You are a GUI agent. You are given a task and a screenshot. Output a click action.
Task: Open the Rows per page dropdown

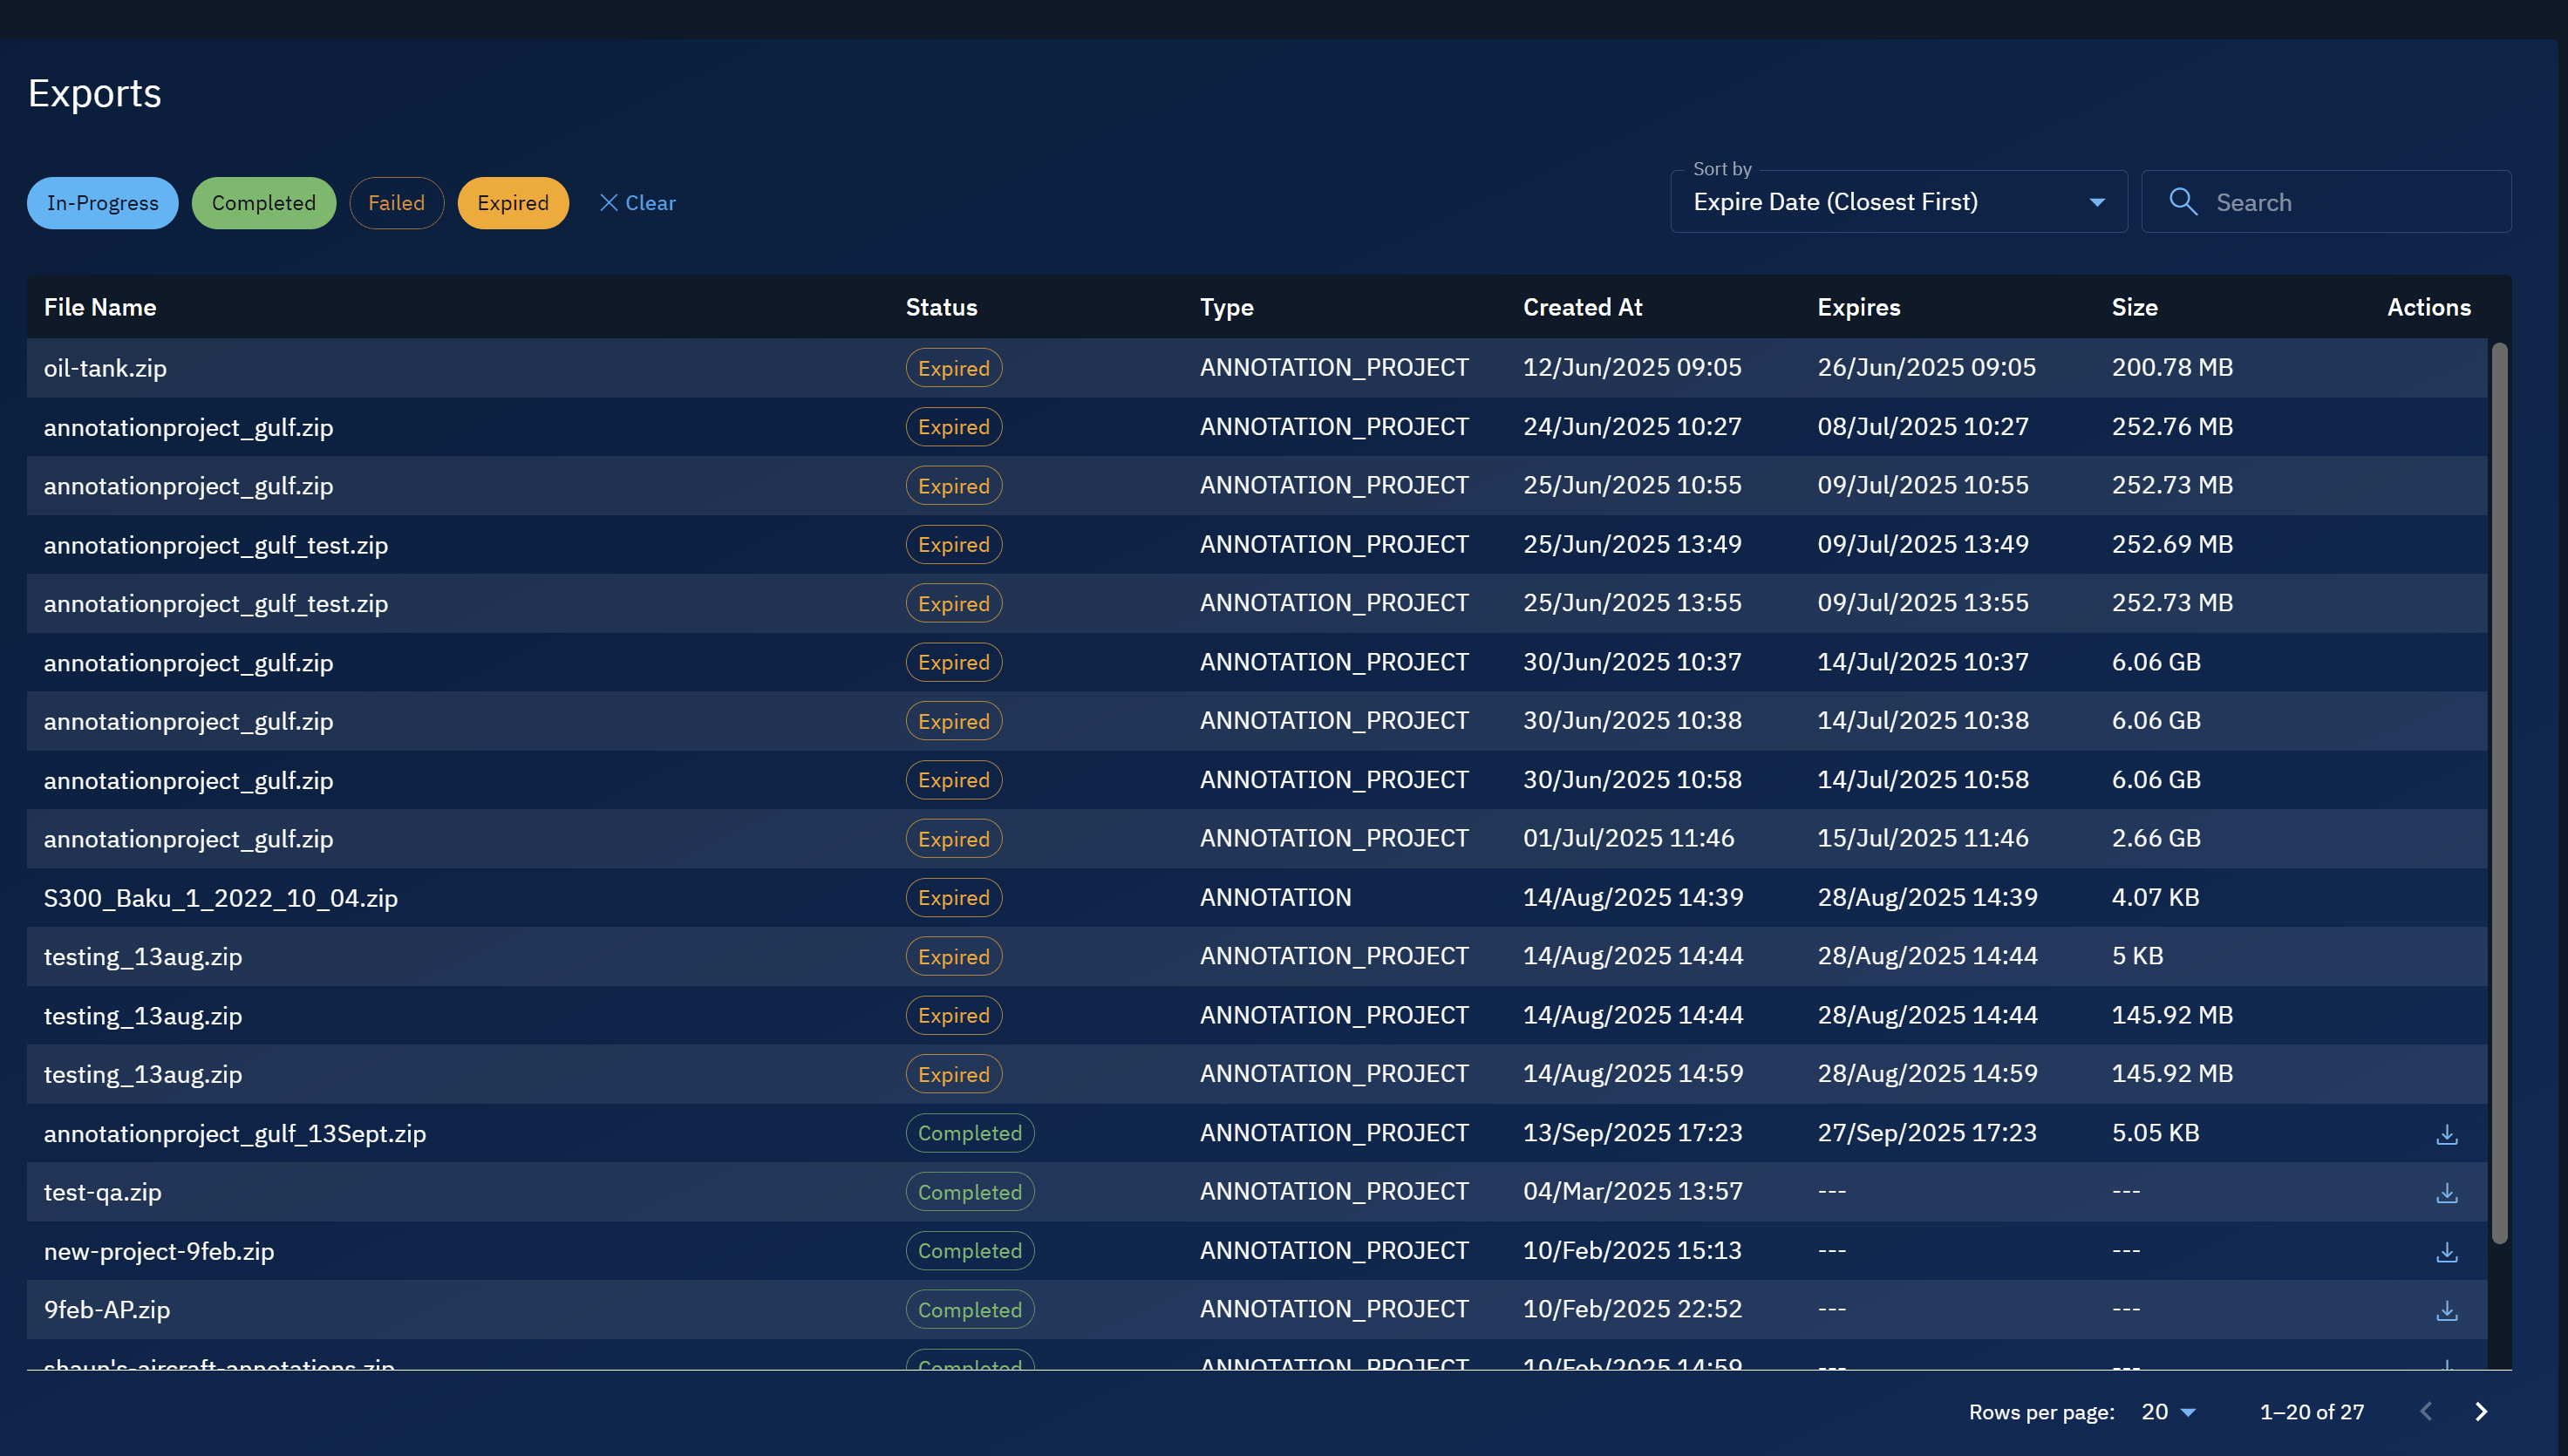pos(2166,1411)
